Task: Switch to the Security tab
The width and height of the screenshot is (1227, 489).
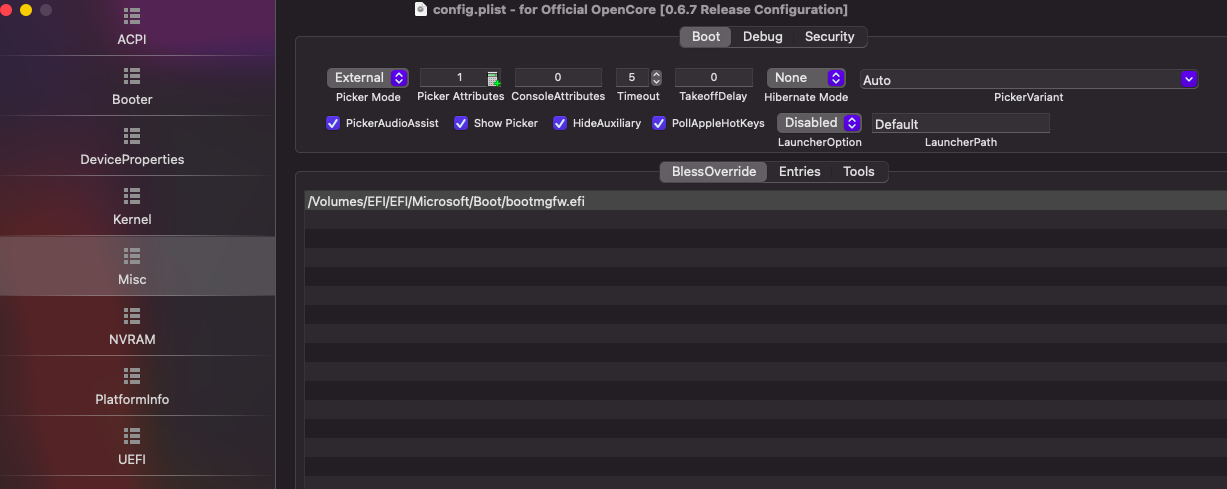Action: pos(829,37)
